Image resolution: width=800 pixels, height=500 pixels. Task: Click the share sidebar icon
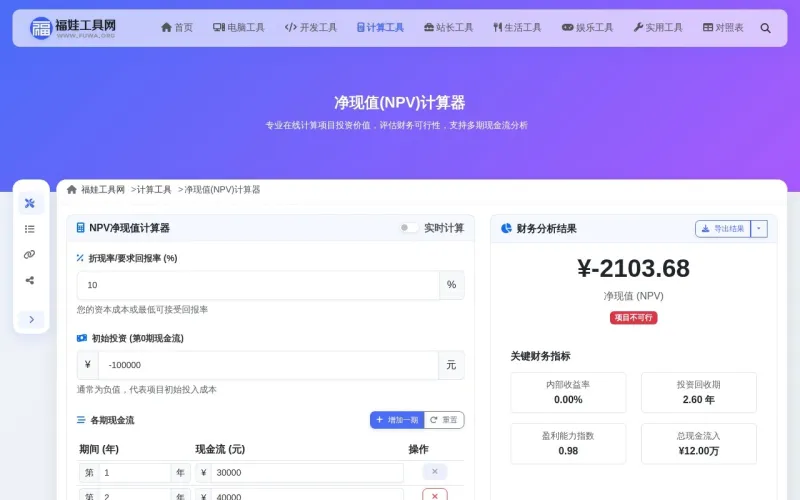tap(30, 280)
